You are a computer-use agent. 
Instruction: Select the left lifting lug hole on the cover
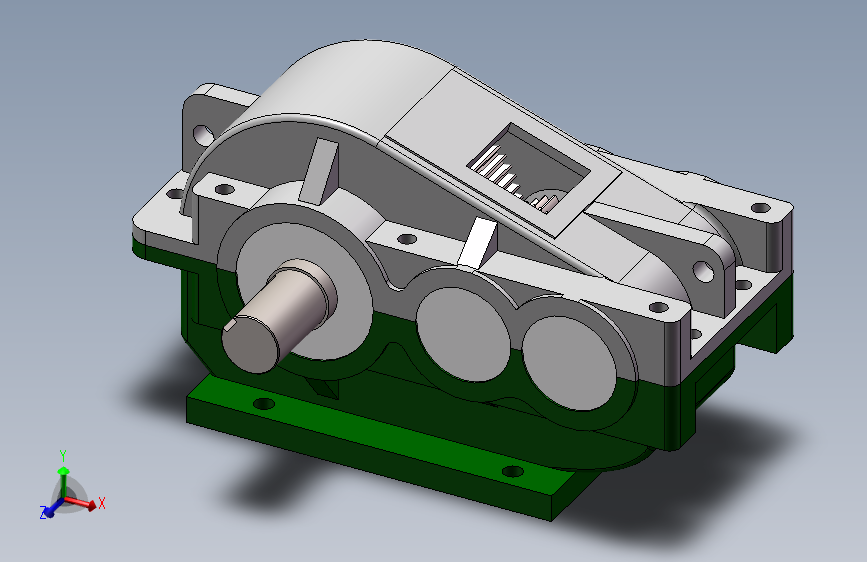click(x=202, y=134)
